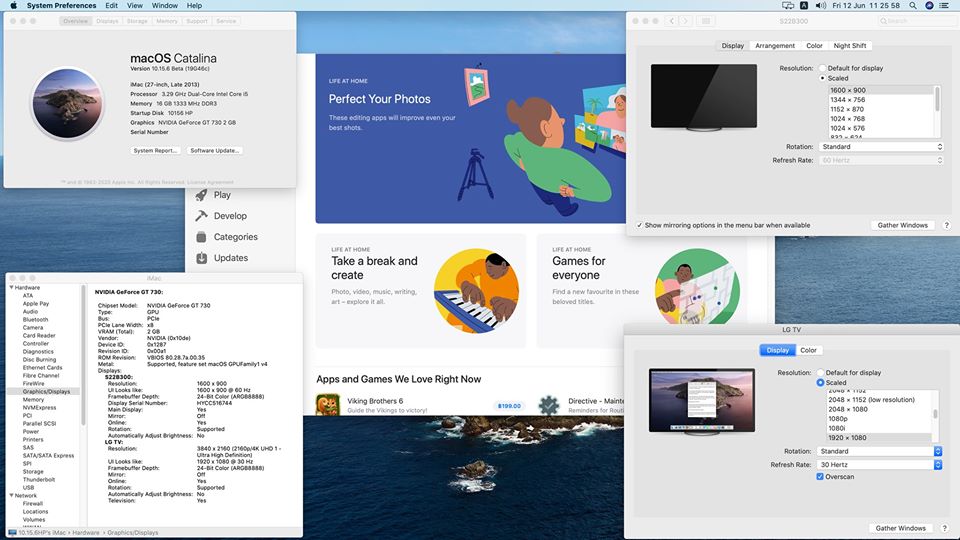
Task: Click the Play rocket icon in App Store
Action: [x=201, y=195]
